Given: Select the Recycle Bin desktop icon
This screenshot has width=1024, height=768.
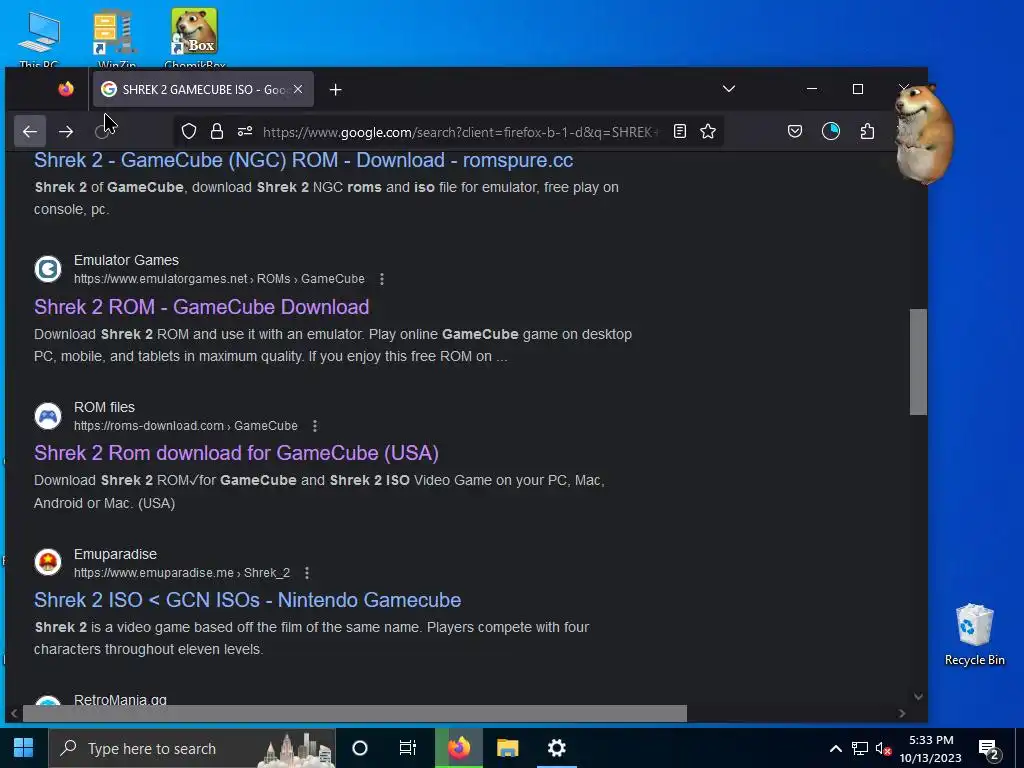Looking at the screenshot, I should click(x=974, y=634).
